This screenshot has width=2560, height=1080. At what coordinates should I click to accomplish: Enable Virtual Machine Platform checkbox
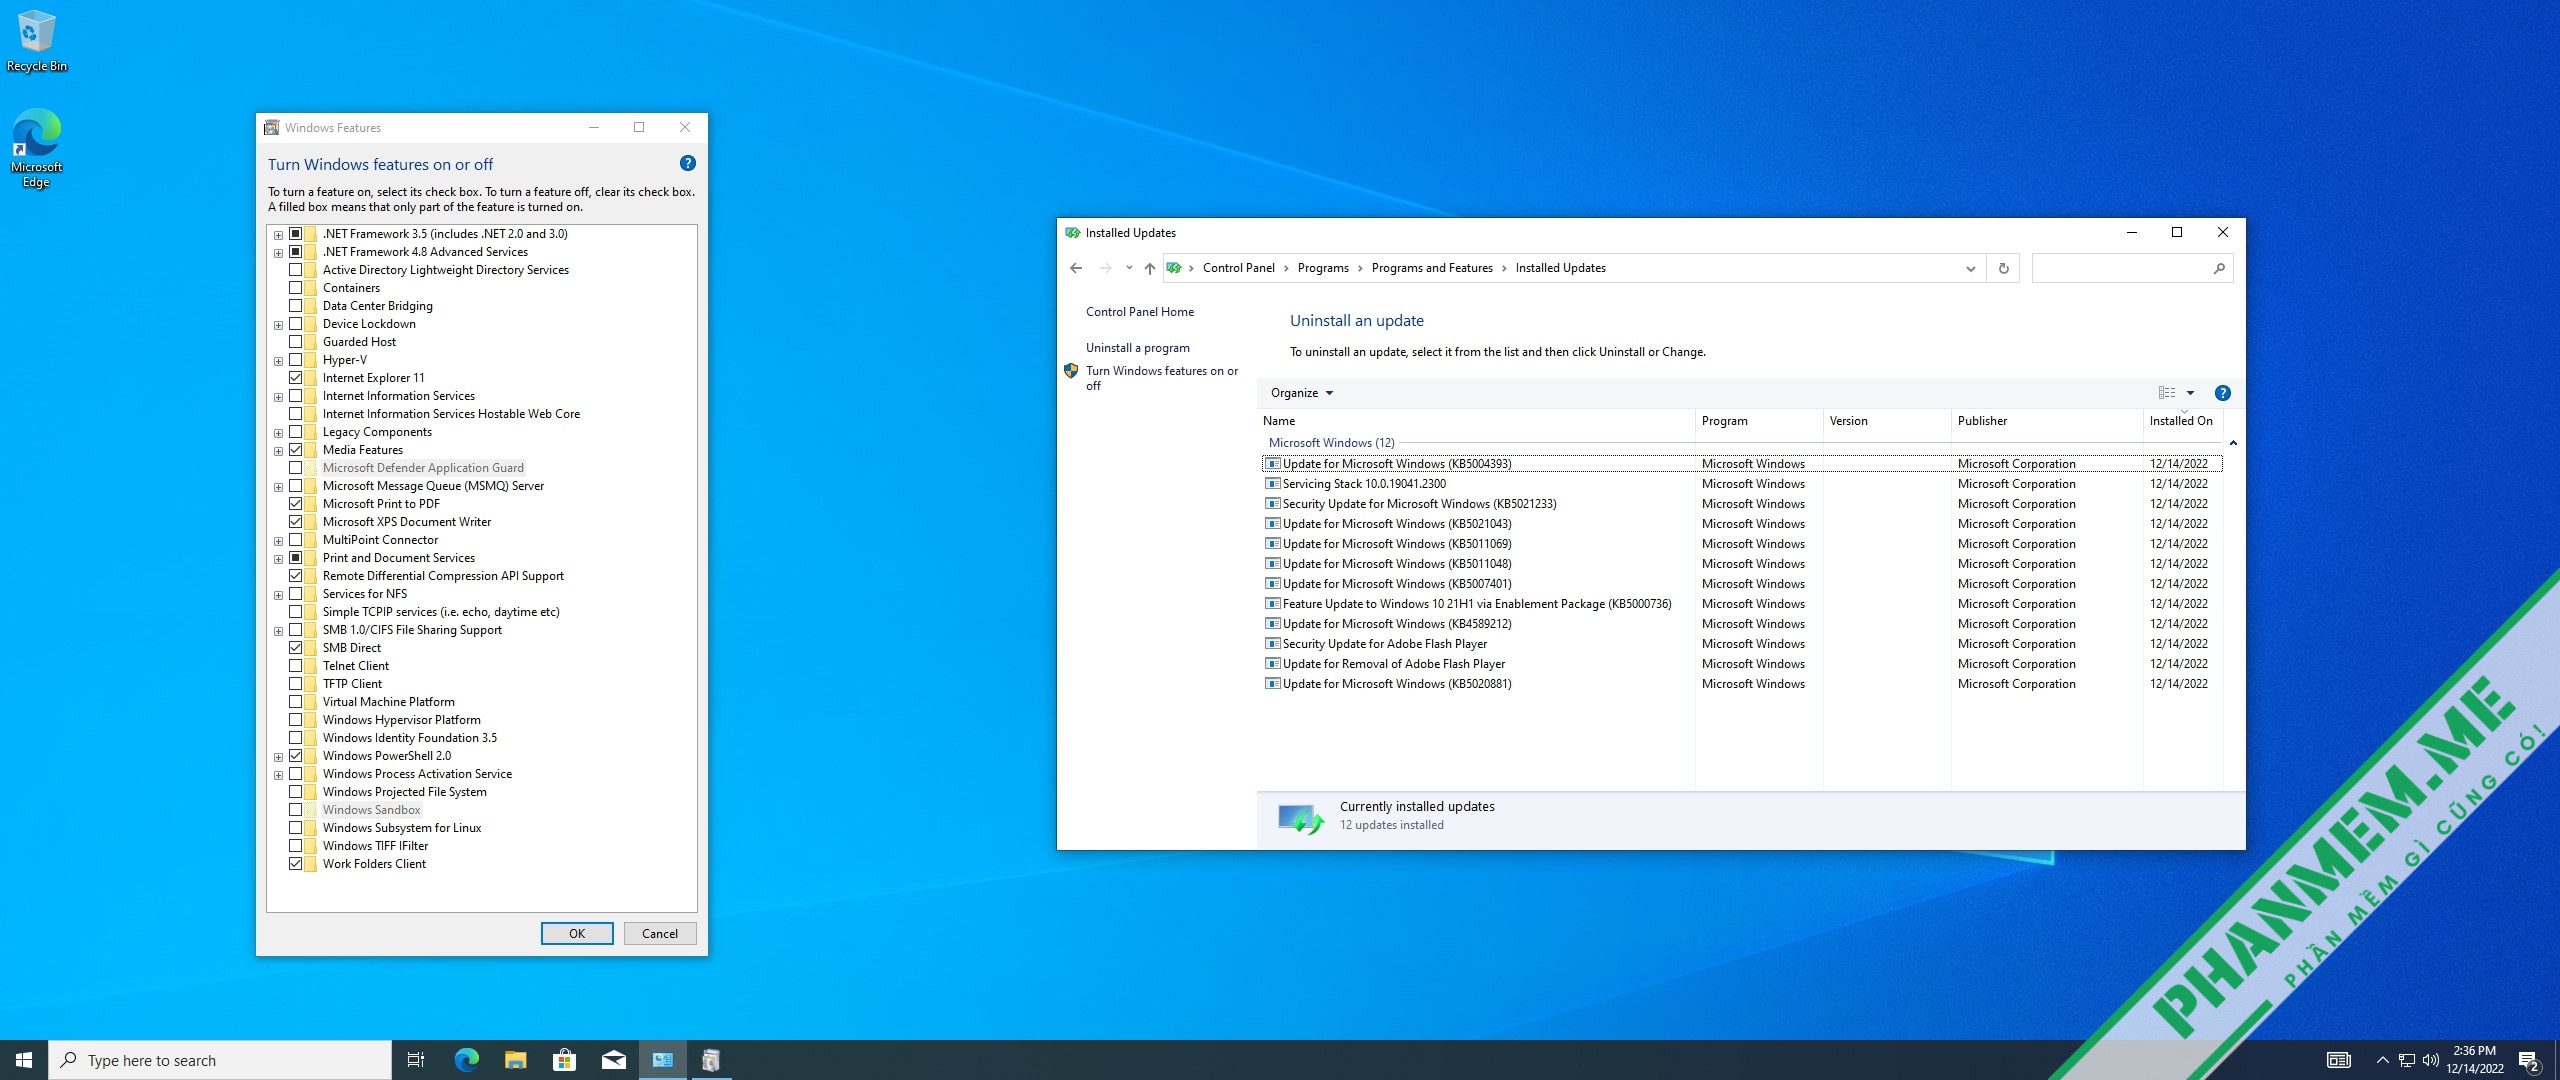pos(296,702)
